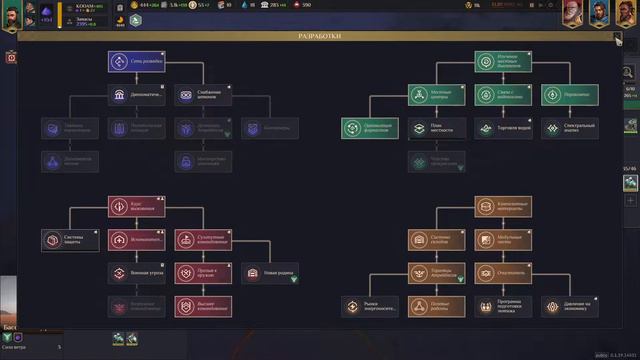Open the Дипломатиче... node with bank icon

(x=136, y=95)
